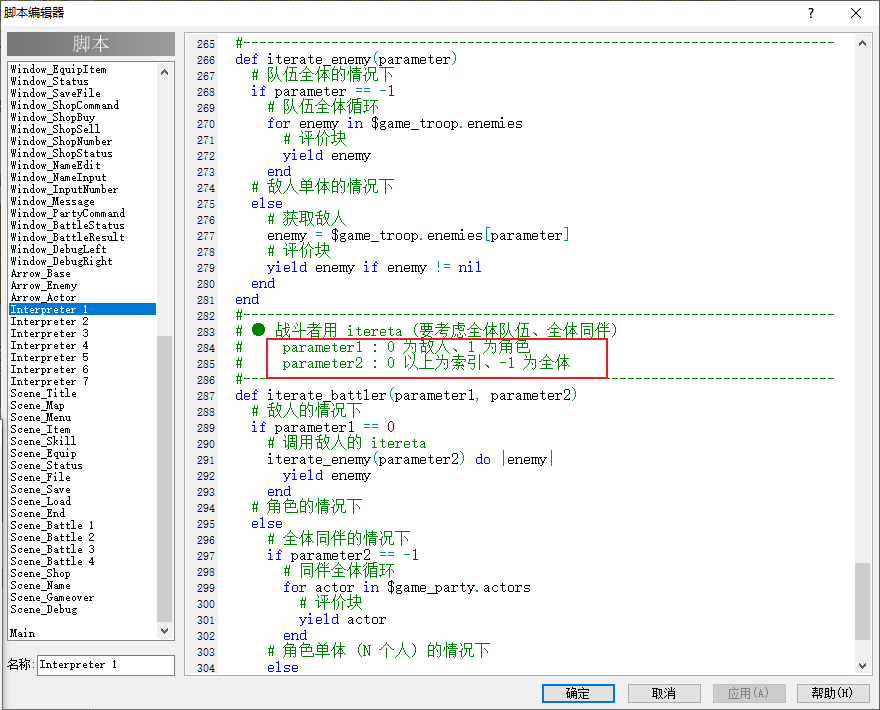Click code editor scroll up arrow
The image size is (880, 710).
pos(863,43)
